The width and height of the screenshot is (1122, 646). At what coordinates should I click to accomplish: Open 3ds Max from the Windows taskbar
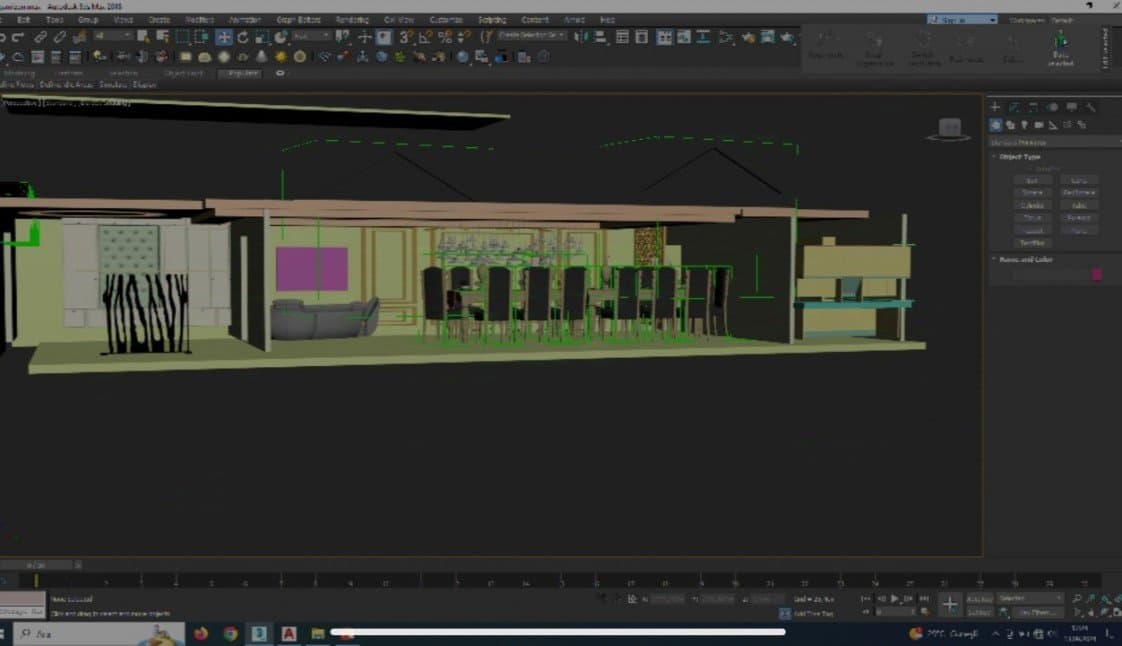[259, 634]
